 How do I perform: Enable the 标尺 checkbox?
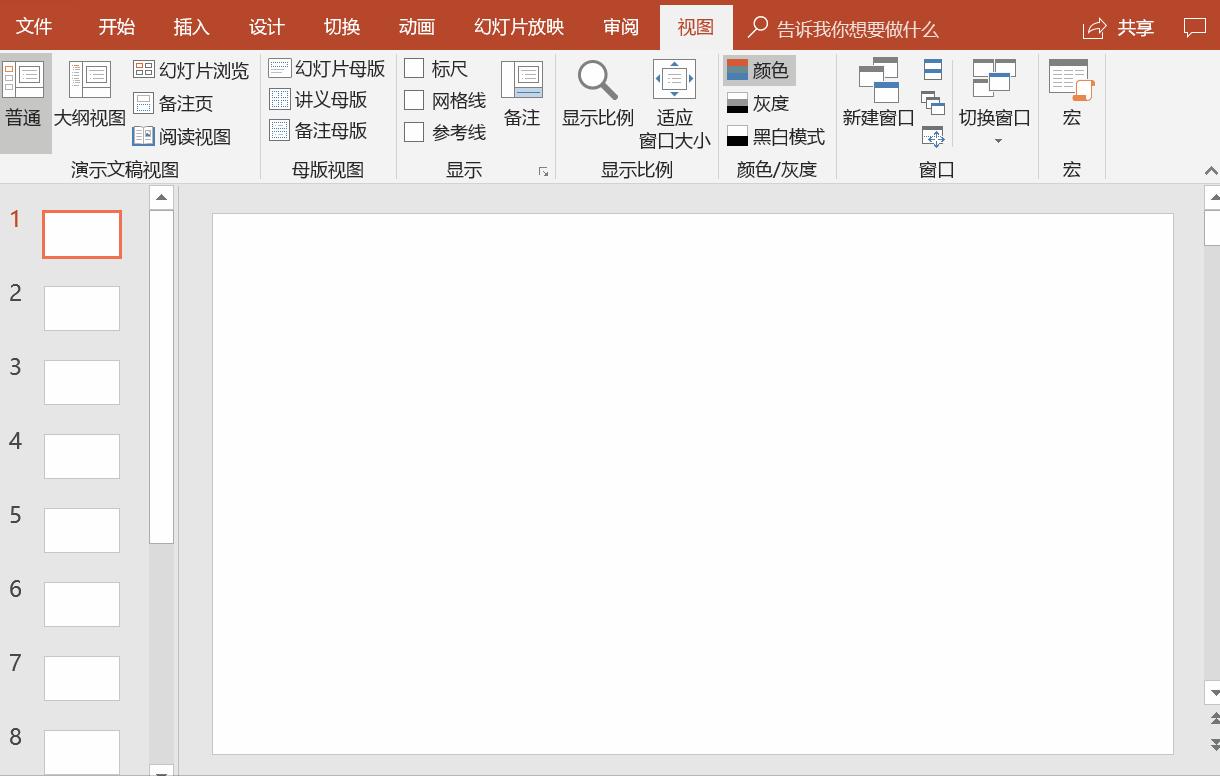point(414,68)
